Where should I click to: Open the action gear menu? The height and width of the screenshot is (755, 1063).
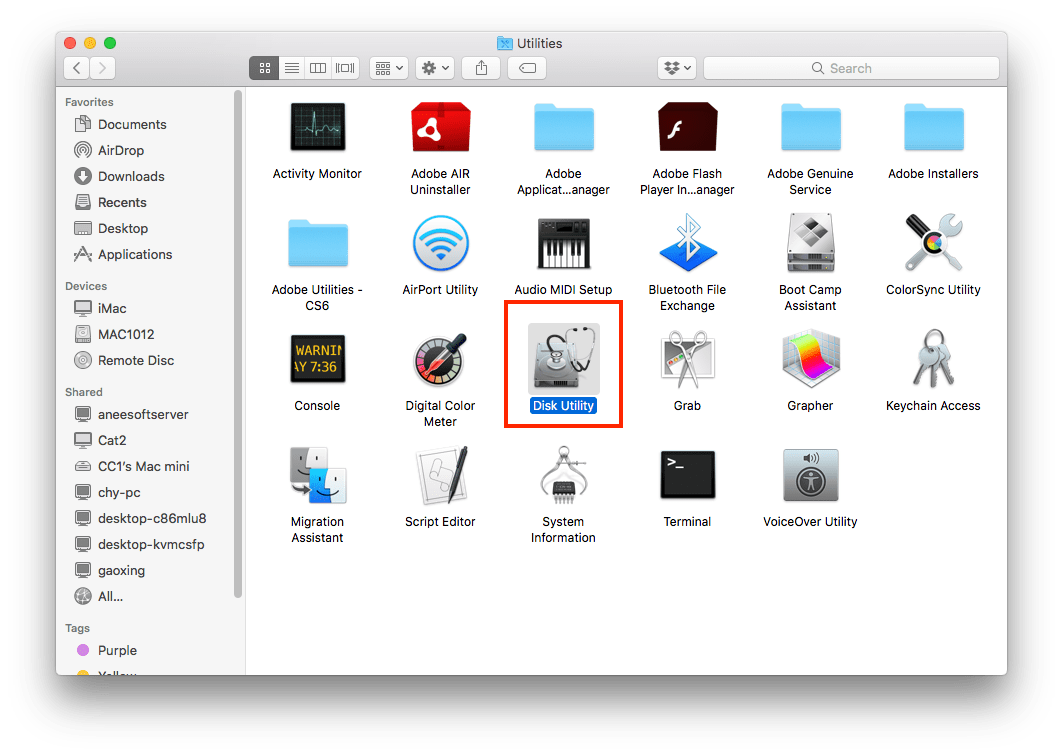434,67
